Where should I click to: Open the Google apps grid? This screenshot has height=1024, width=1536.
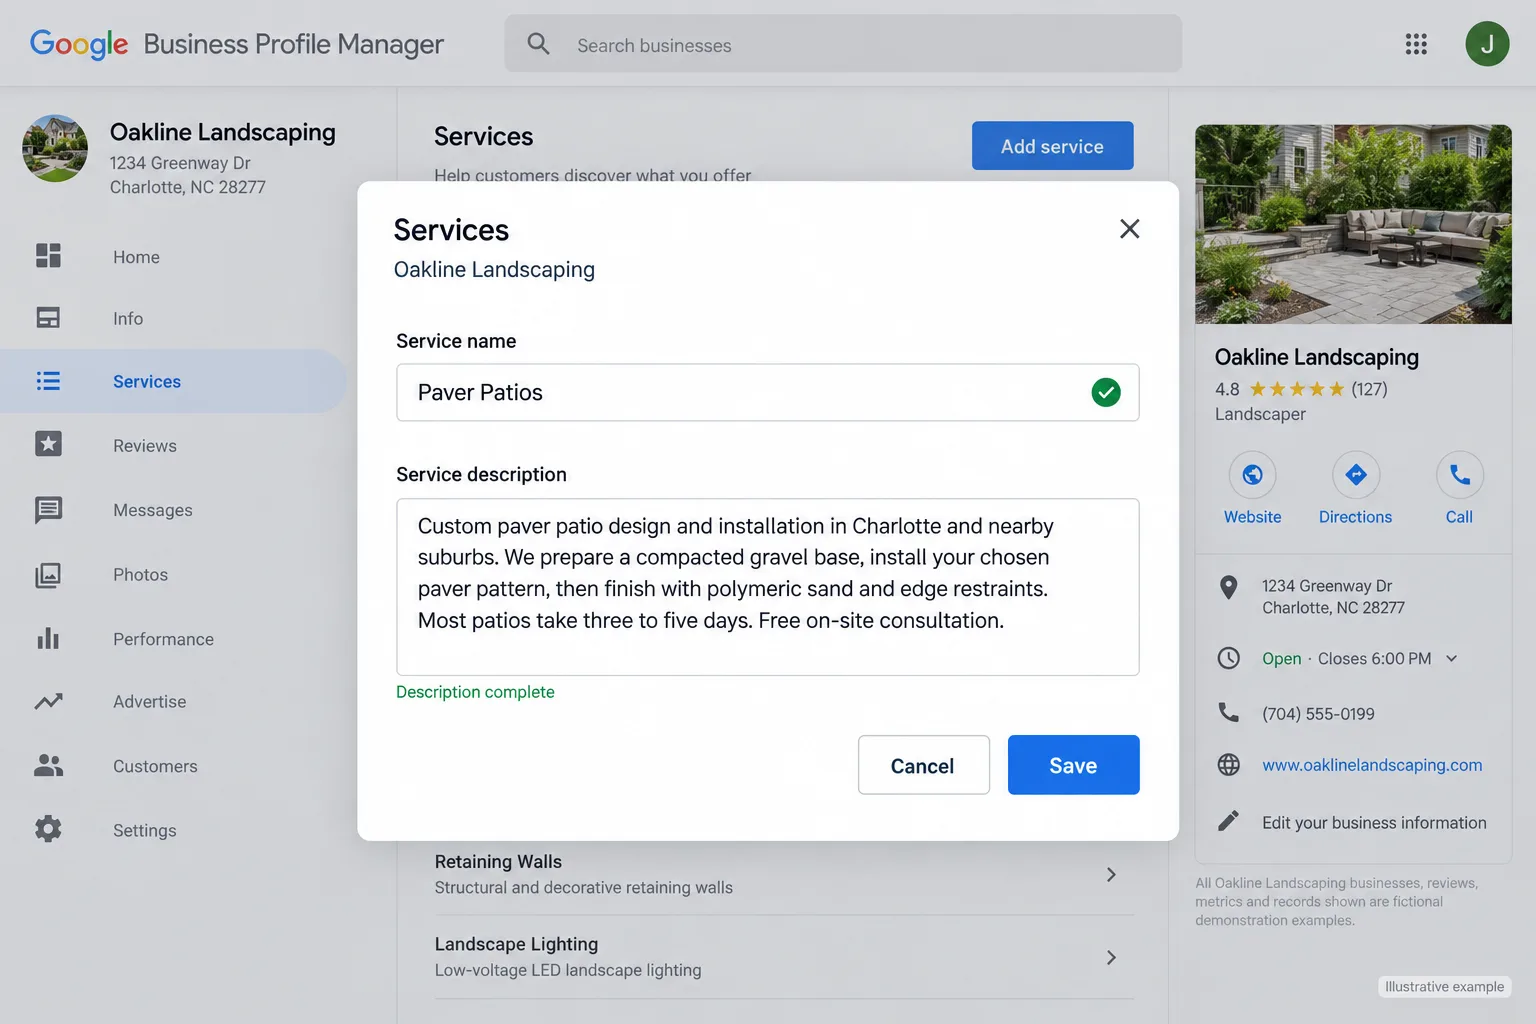click(x=1416, y=44)
